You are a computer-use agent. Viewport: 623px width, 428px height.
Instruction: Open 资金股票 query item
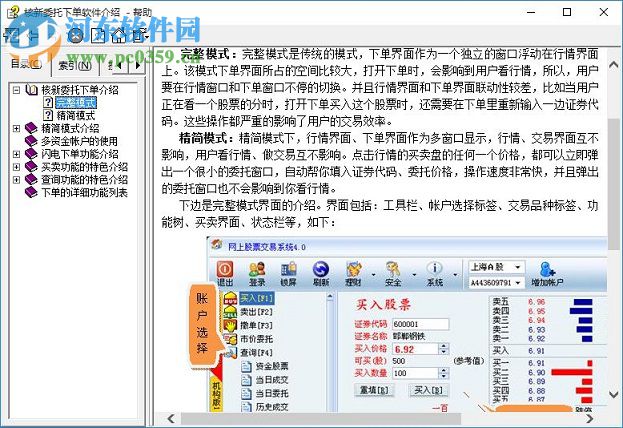point(272,366)
